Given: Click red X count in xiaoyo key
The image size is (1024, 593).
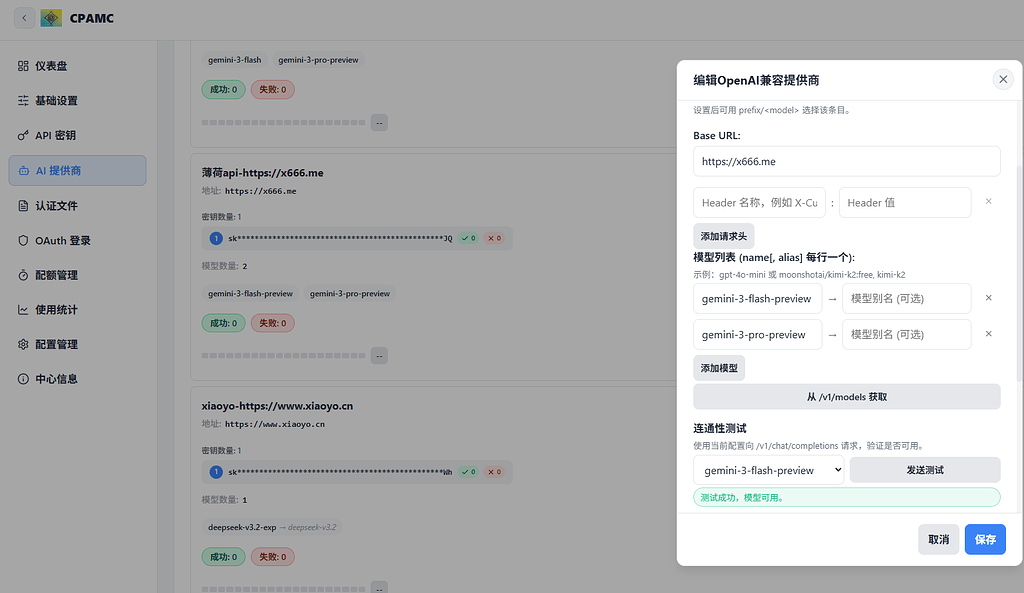Looking at the screenshot, I should click(x=494, y=472).
